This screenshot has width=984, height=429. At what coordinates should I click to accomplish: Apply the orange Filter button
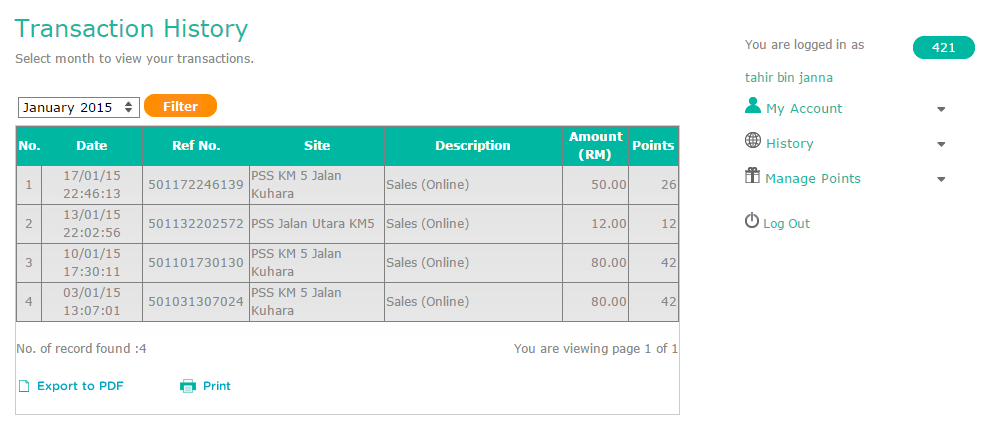tap(180, 106)
